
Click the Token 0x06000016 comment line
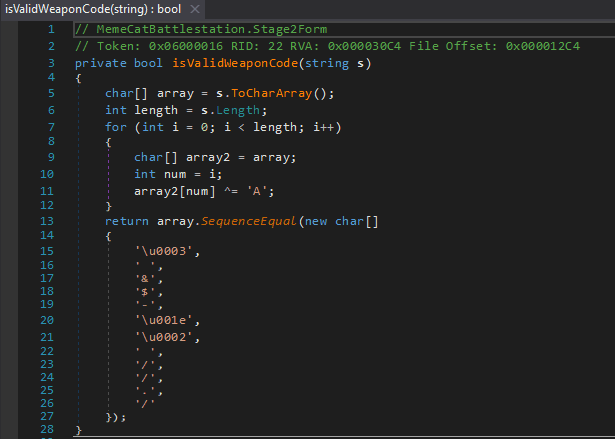pos(327,46)
